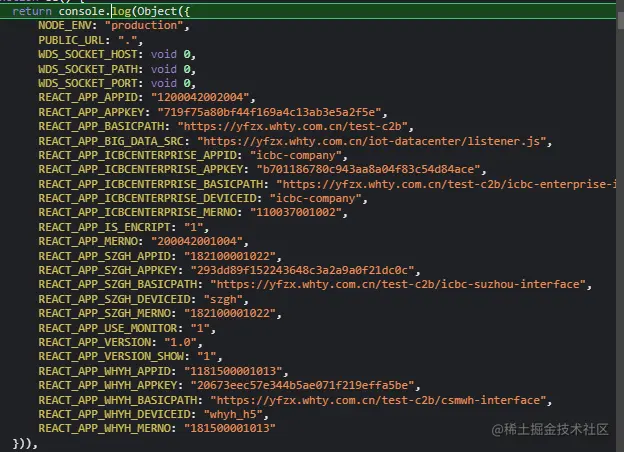This screenshot has width=624, height=452.
Task: Click the REACT_APP_VERSION key
Action: tap(94, 342)
